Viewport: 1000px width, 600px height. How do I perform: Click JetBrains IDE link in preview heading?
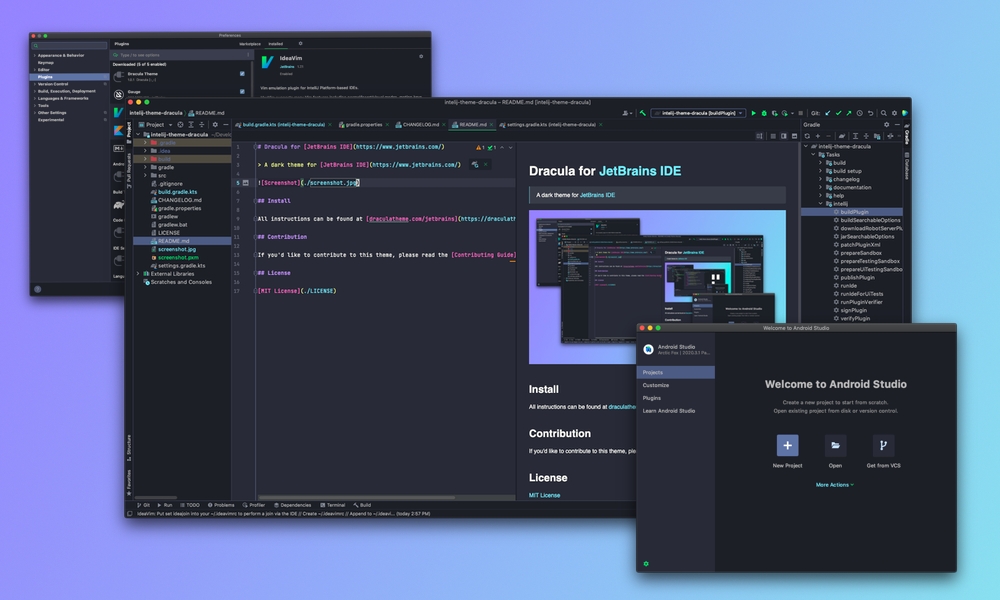click(x=640, y=171)
